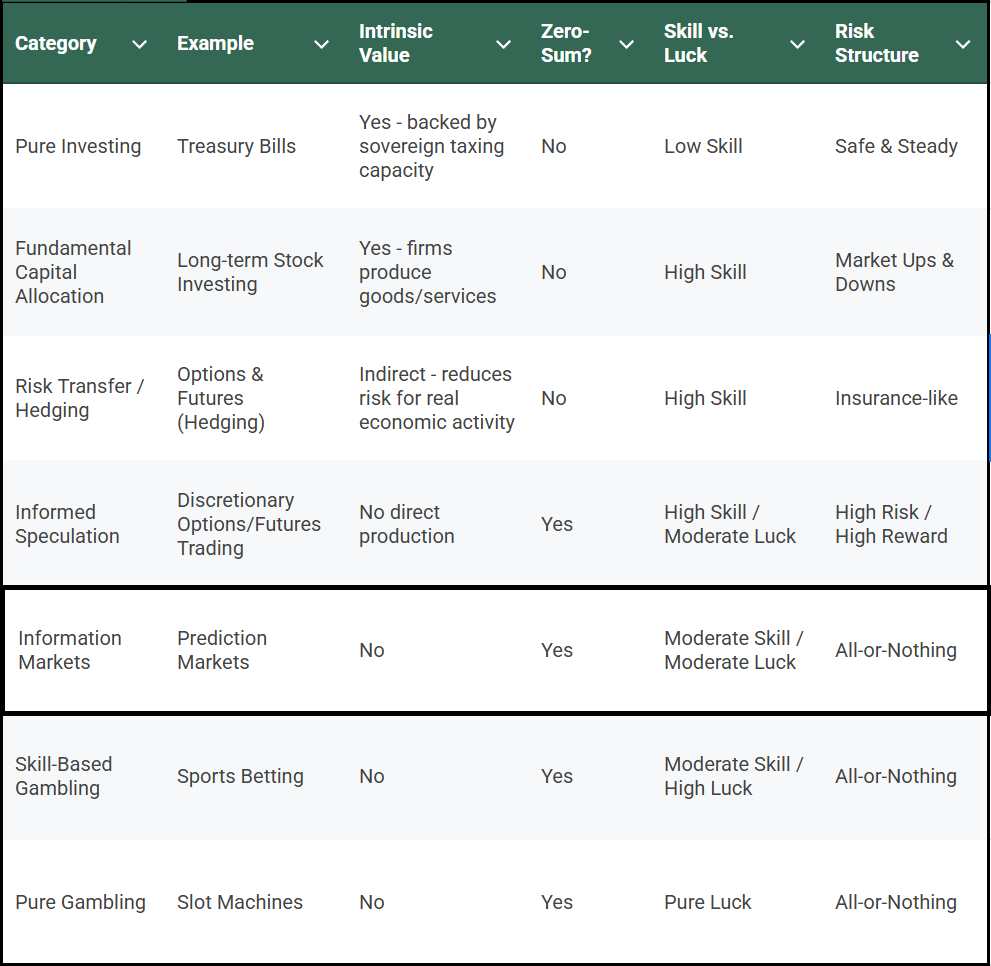This screenshot has height=966, width=991.
Task: Select Yes in Informed Speculation row
Action: point(557,523)
